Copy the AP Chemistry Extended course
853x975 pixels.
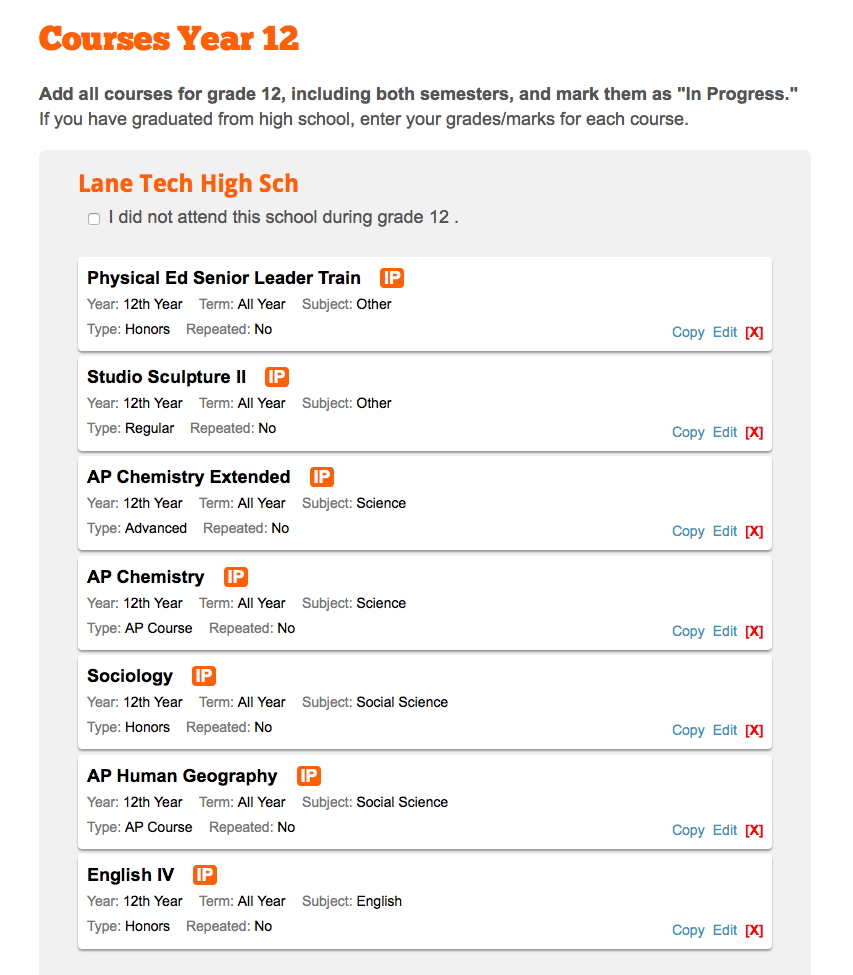tap(688, 532)
